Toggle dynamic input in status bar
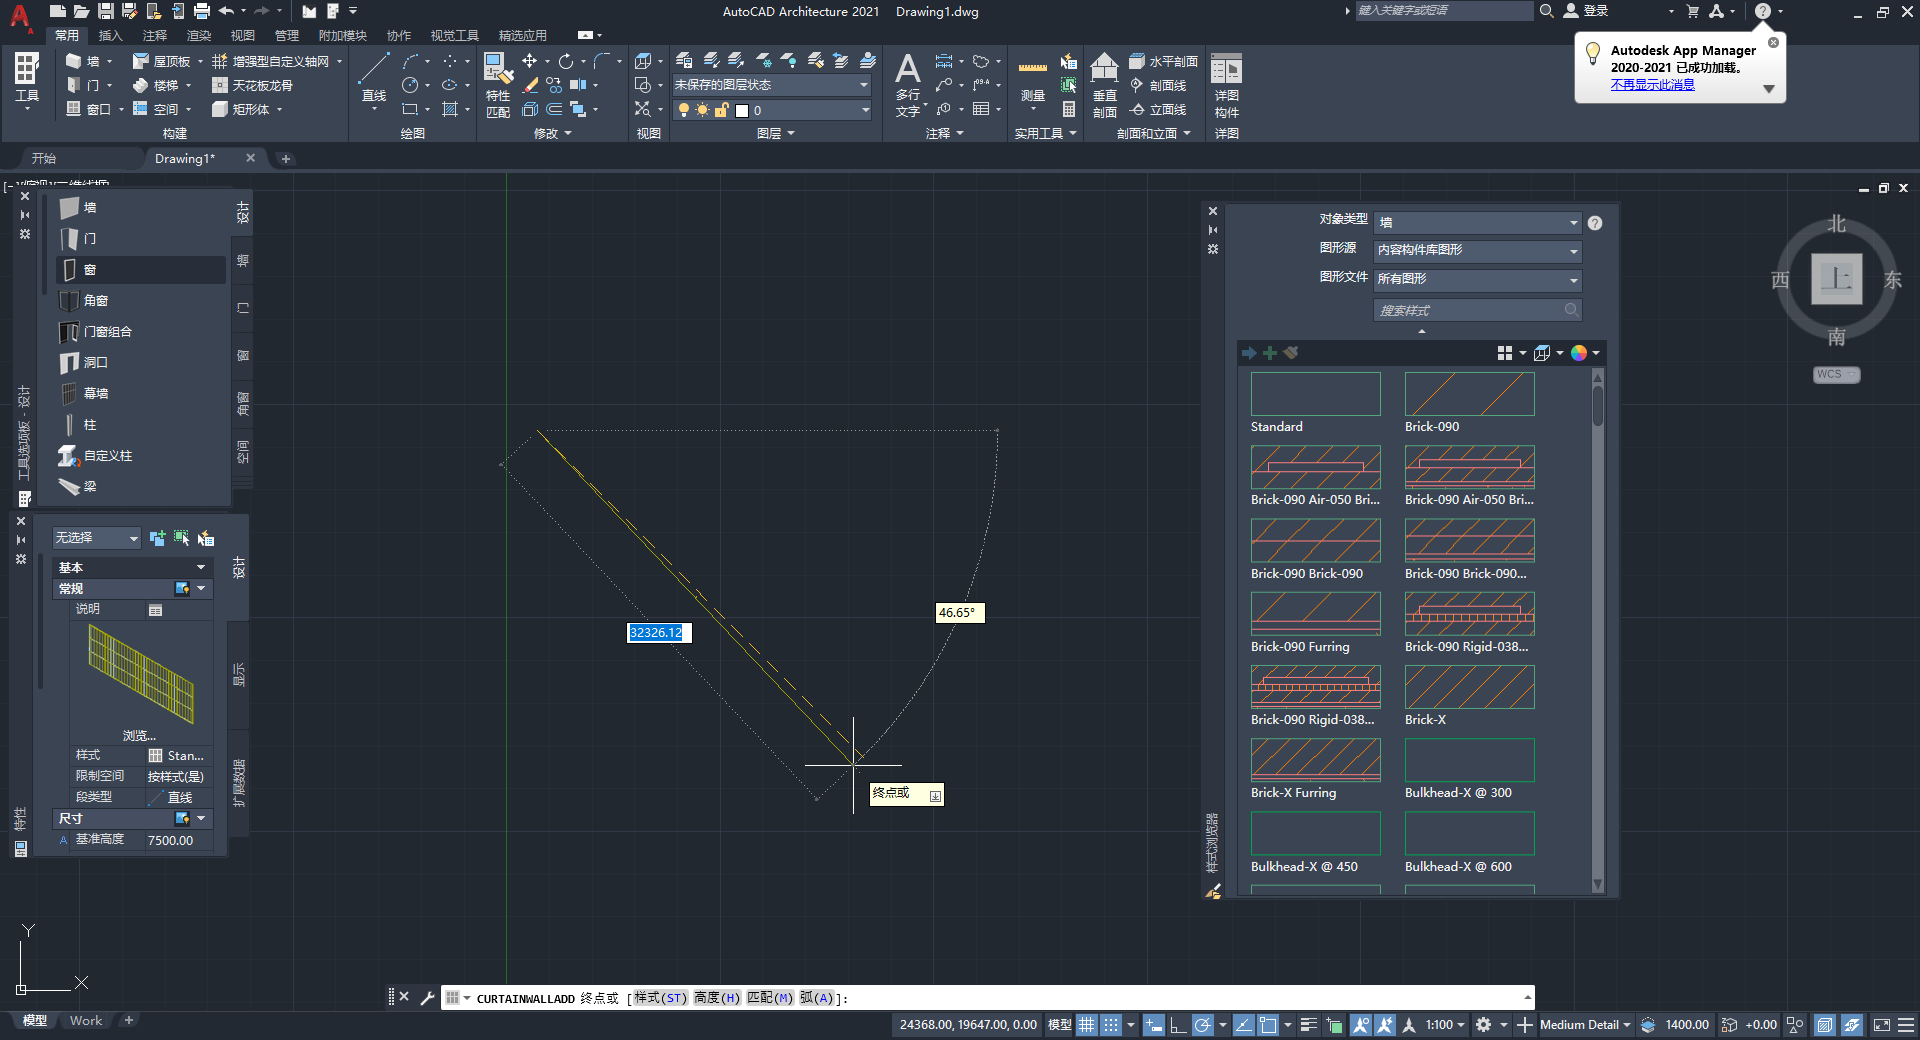This screenshot has width=1920, height=1040. coord(1154,1024)
